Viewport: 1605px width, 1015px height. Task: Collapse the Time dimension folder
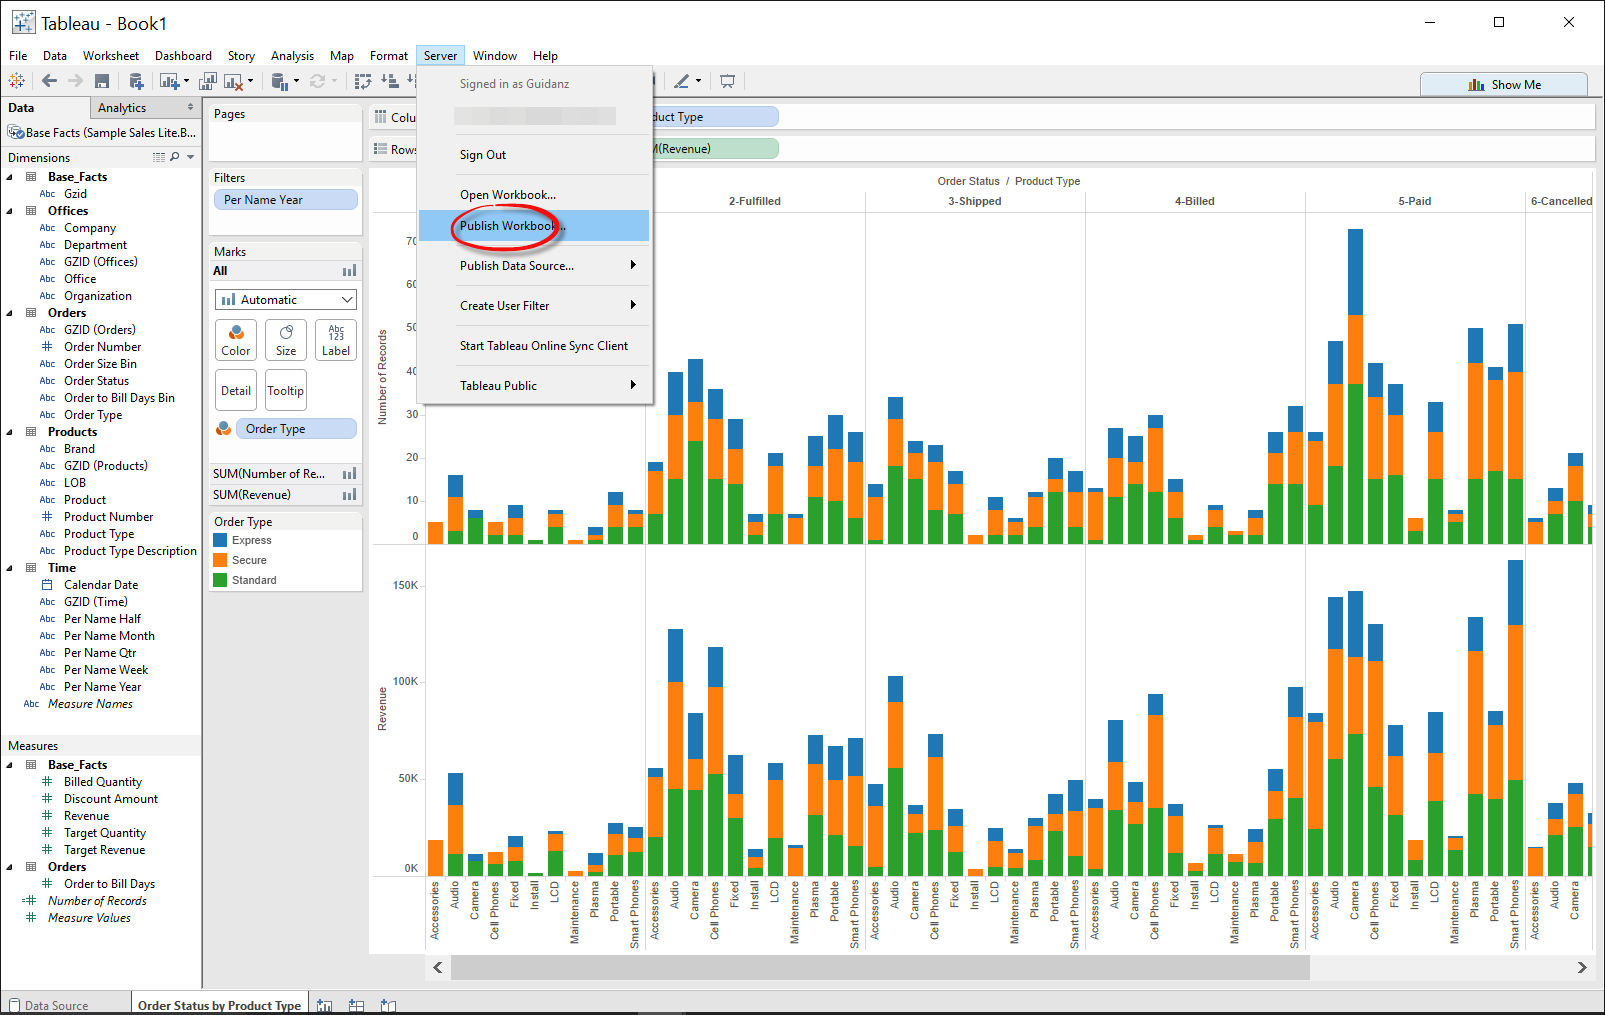[x=10, y=568]
